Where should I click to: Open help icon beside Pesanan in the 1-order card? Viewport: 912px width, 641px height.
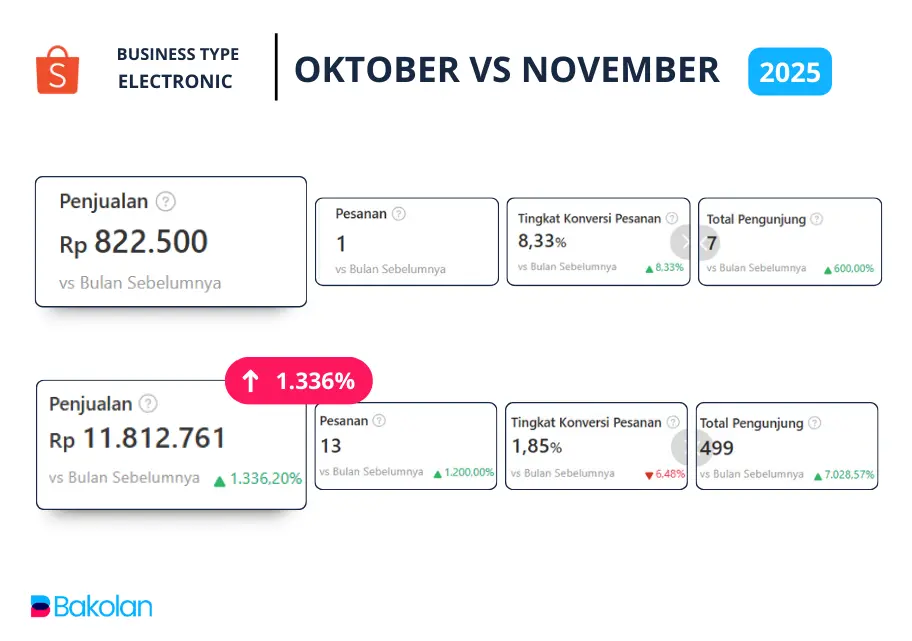(x=399, y=214)
